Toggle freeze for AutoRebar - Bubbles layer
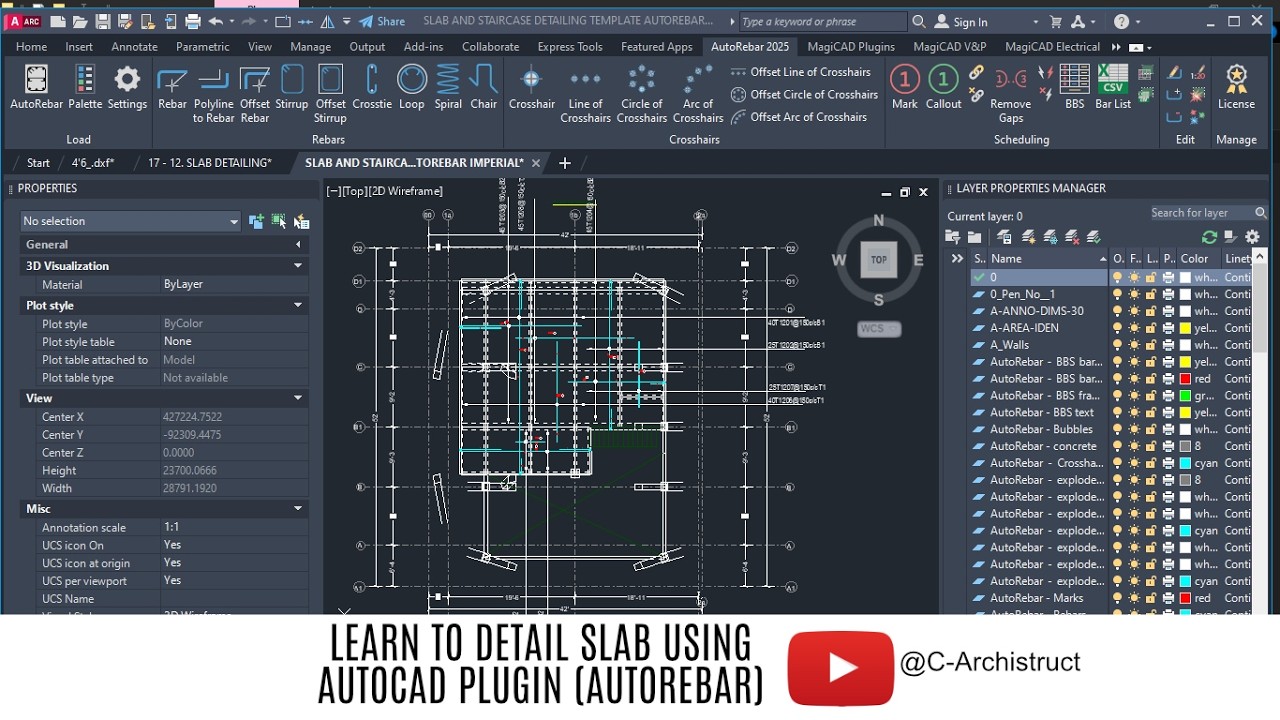Image resolution: width=1280 pixels, height=720 pixels. (x=1134, y=429)
